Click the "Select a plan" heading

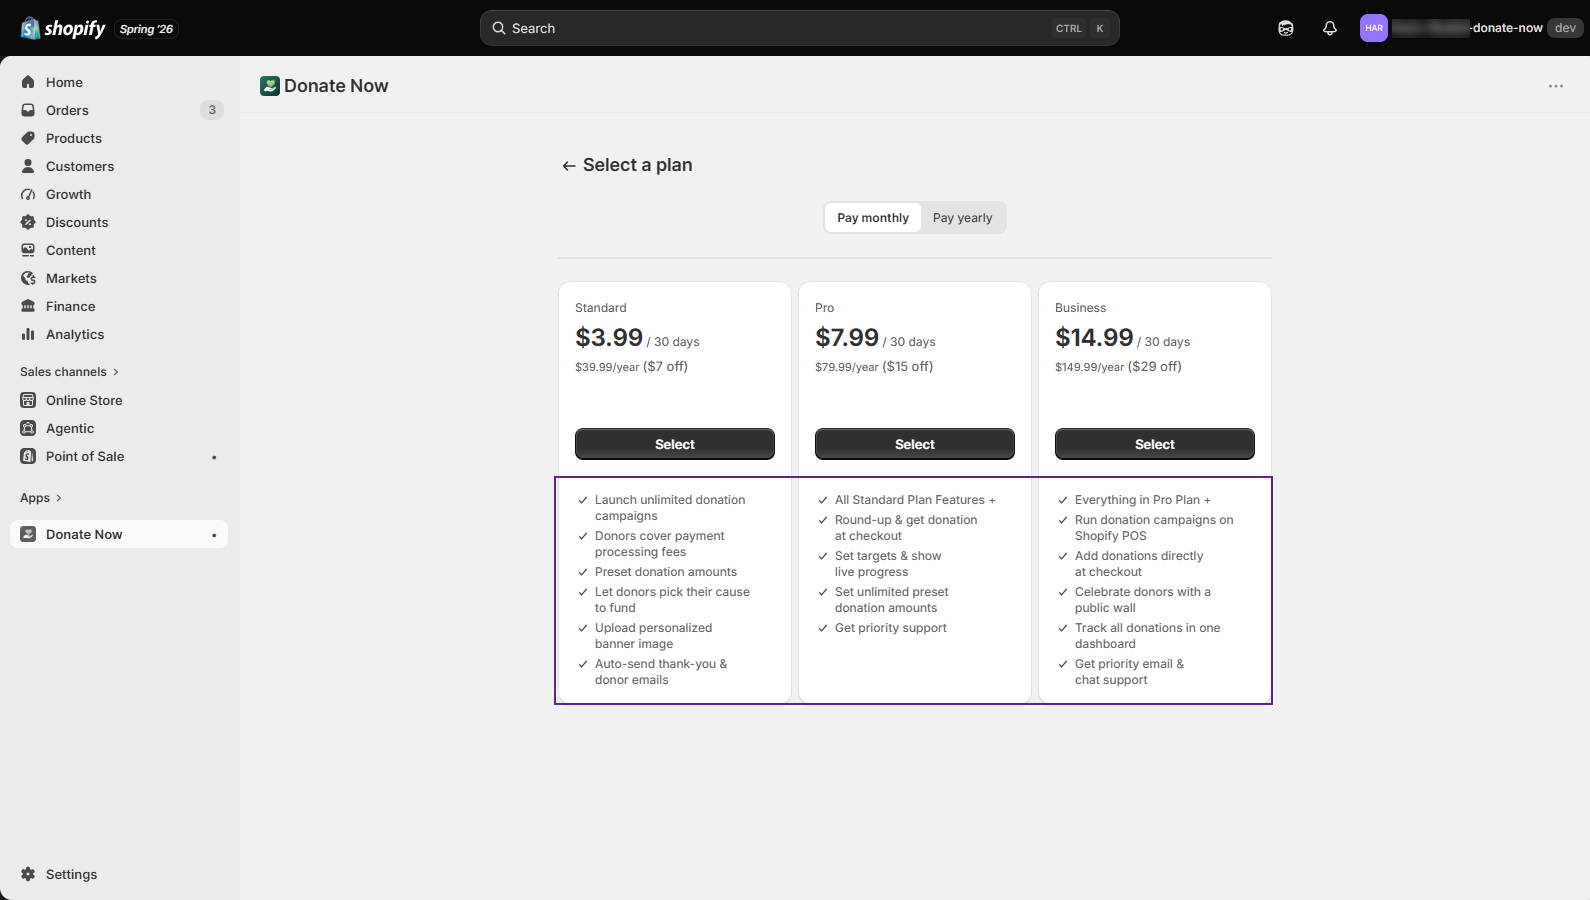click(638, 165)
